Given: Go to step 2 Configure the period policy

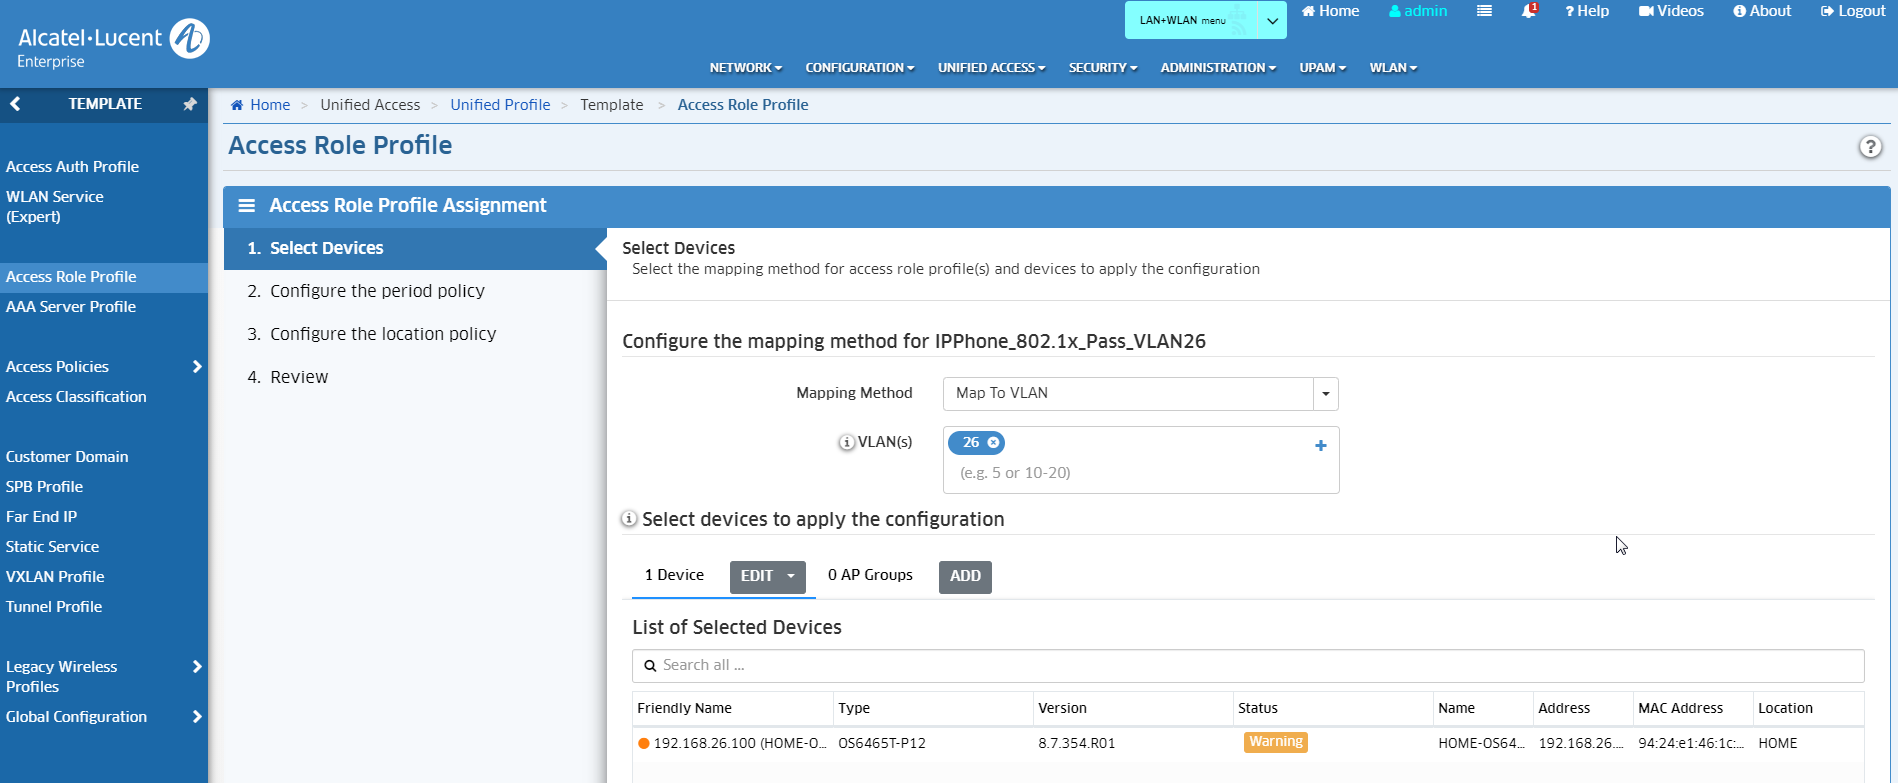Looking at the screenshot, I should tap(377, 291).
